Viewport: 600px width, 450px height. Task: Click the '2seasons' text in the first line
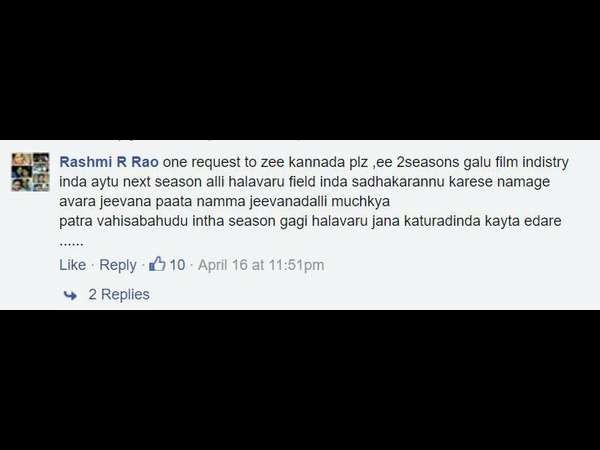pos(428,162)
